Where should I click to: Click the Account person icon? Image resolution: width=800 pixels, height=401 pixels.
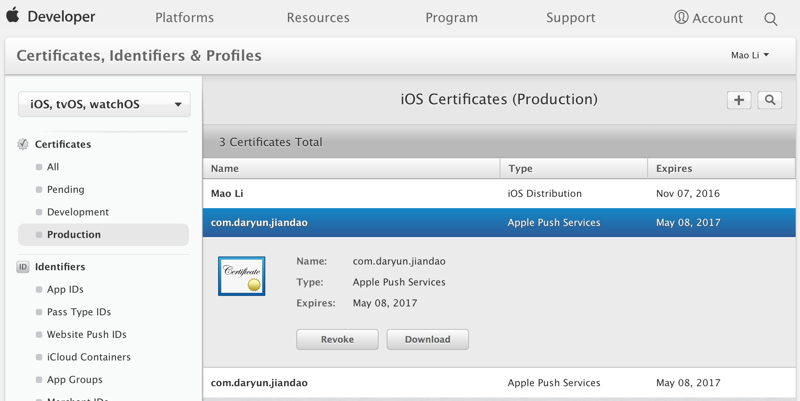click(681, 17)
